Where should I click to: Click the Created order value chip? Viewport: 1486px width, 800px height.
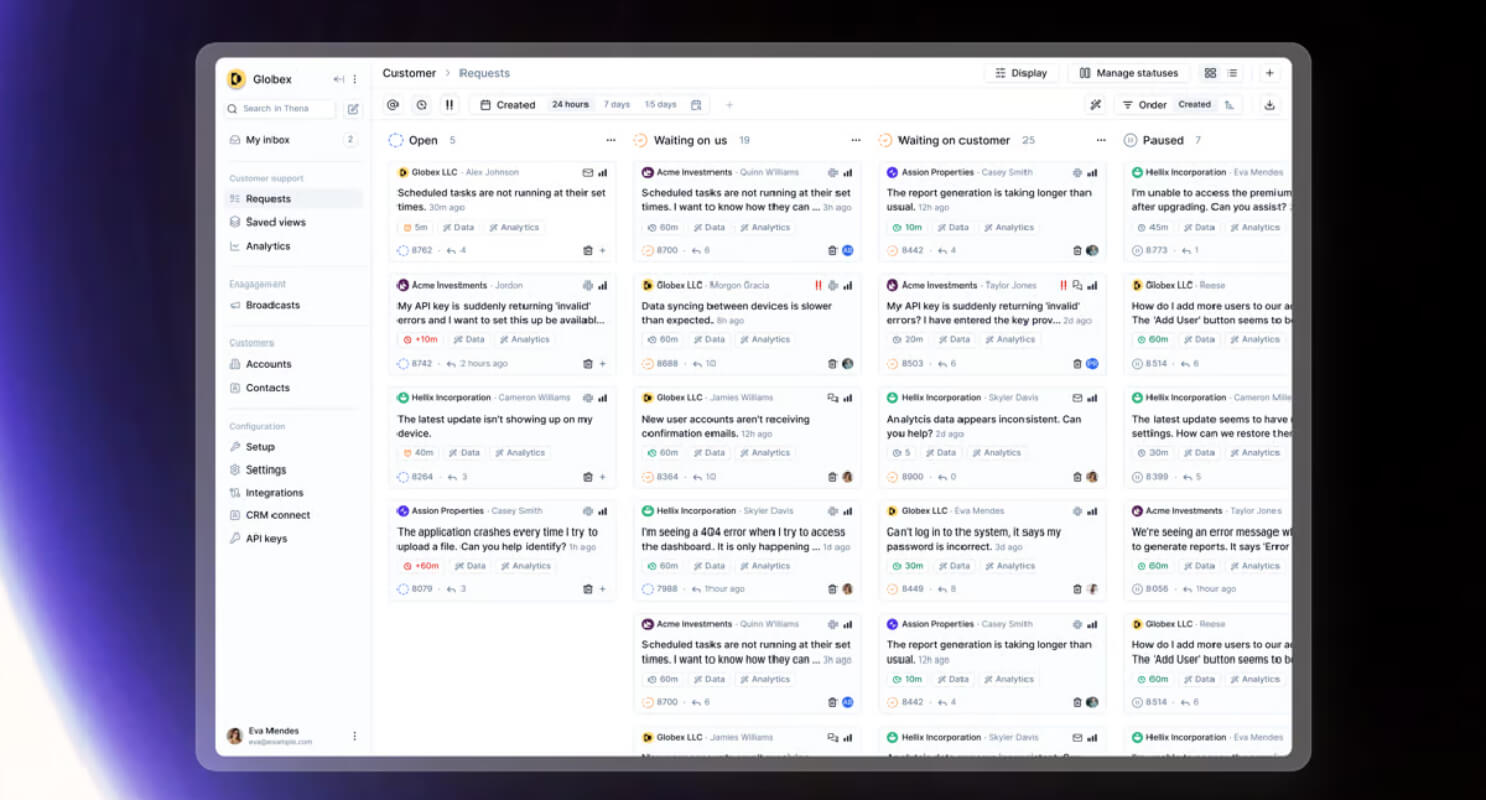[1194, 104]
